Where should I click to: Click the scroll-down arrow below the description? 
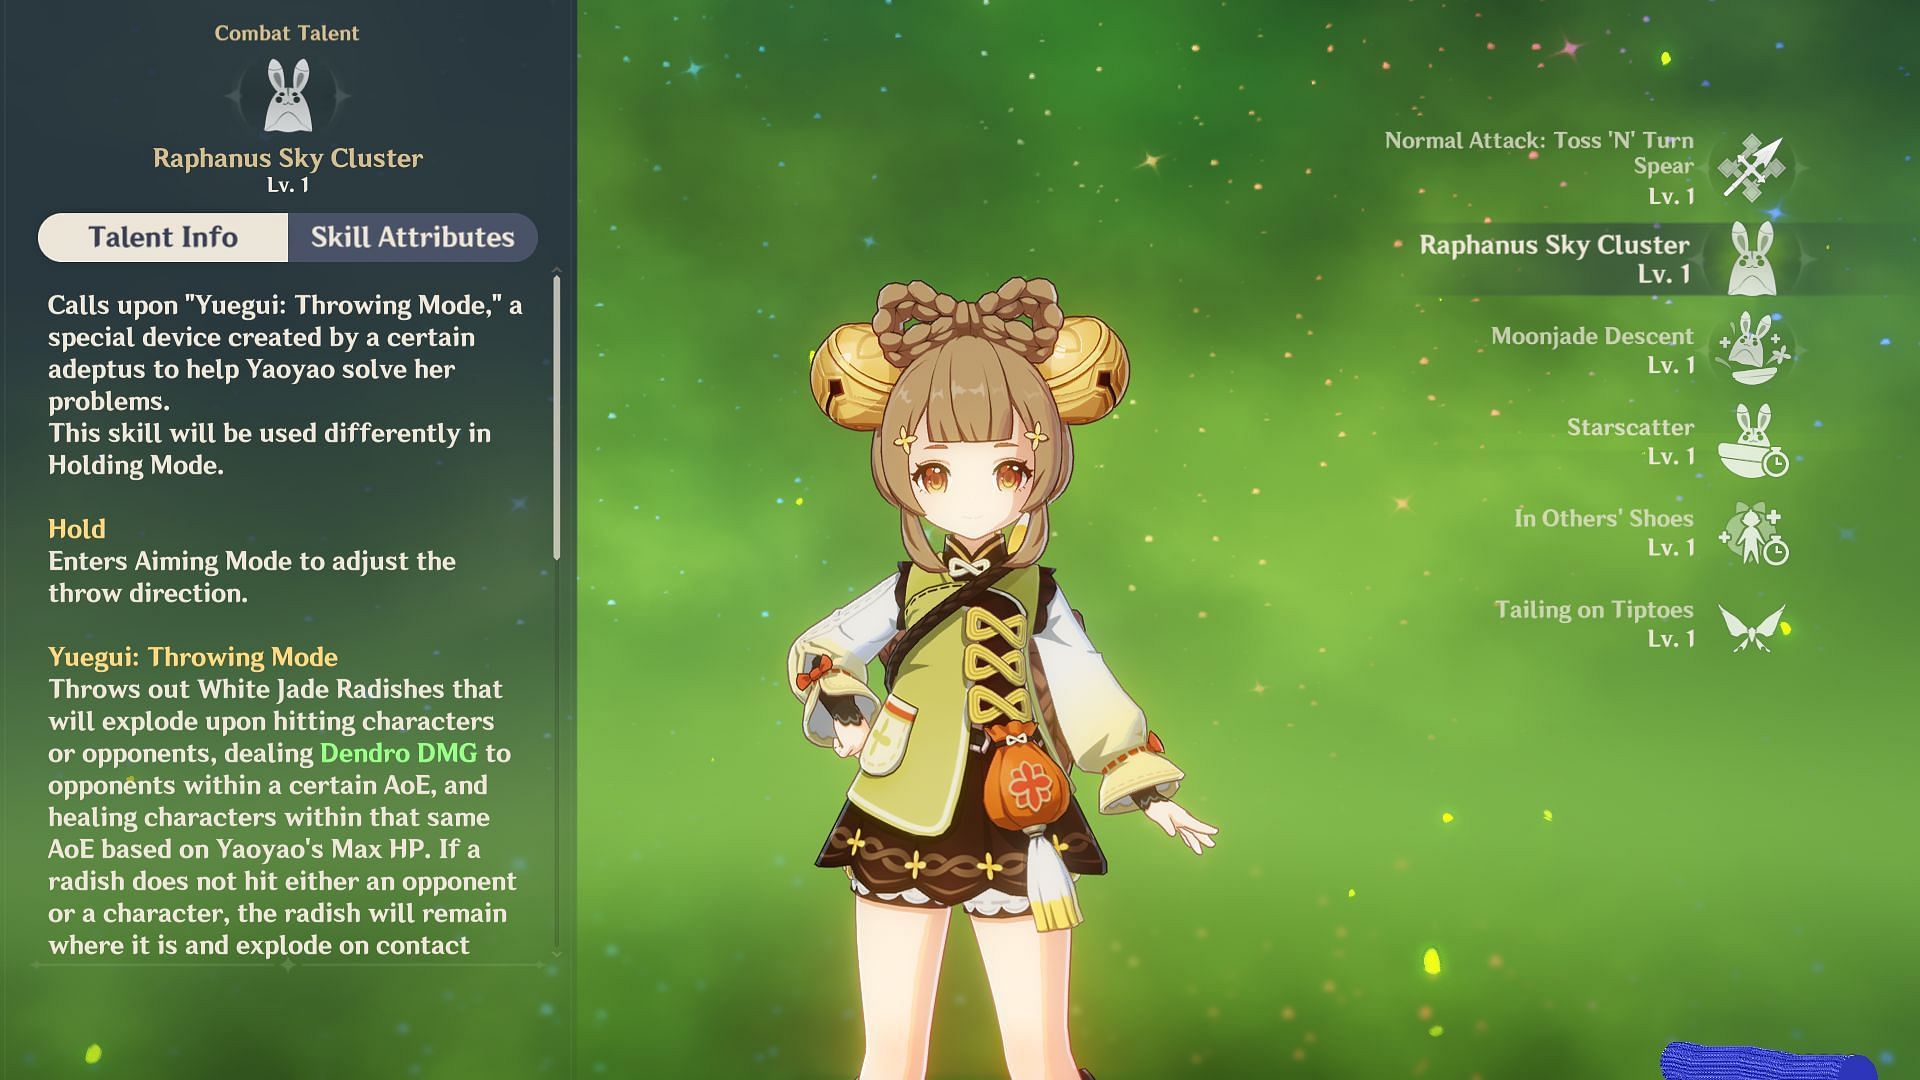[x=556, y=954]
